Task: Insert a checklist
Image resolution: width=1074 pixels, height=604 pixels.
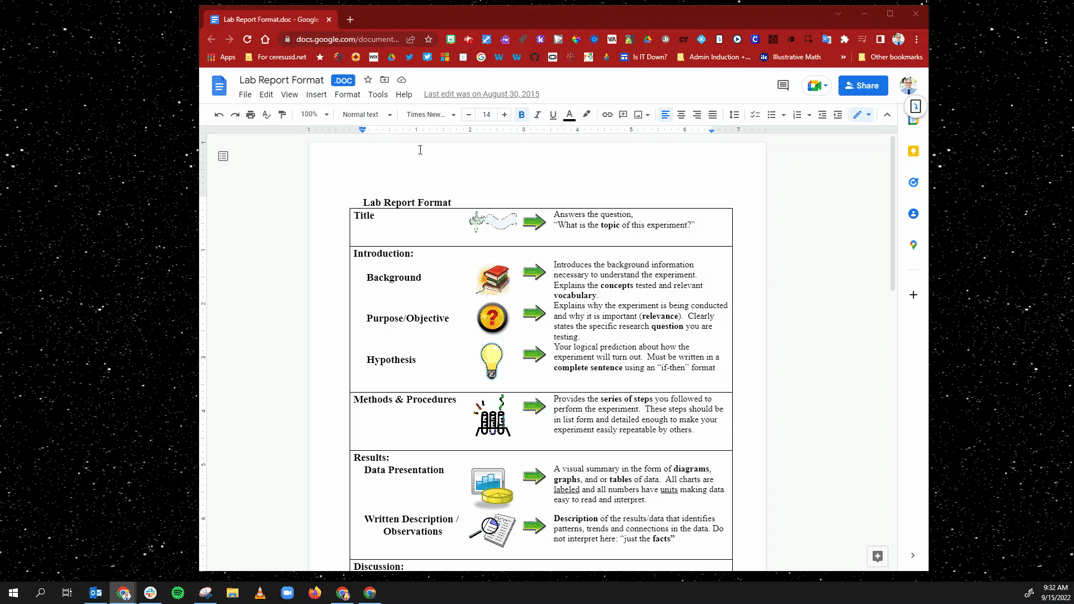Action: [x=755, y=114]
